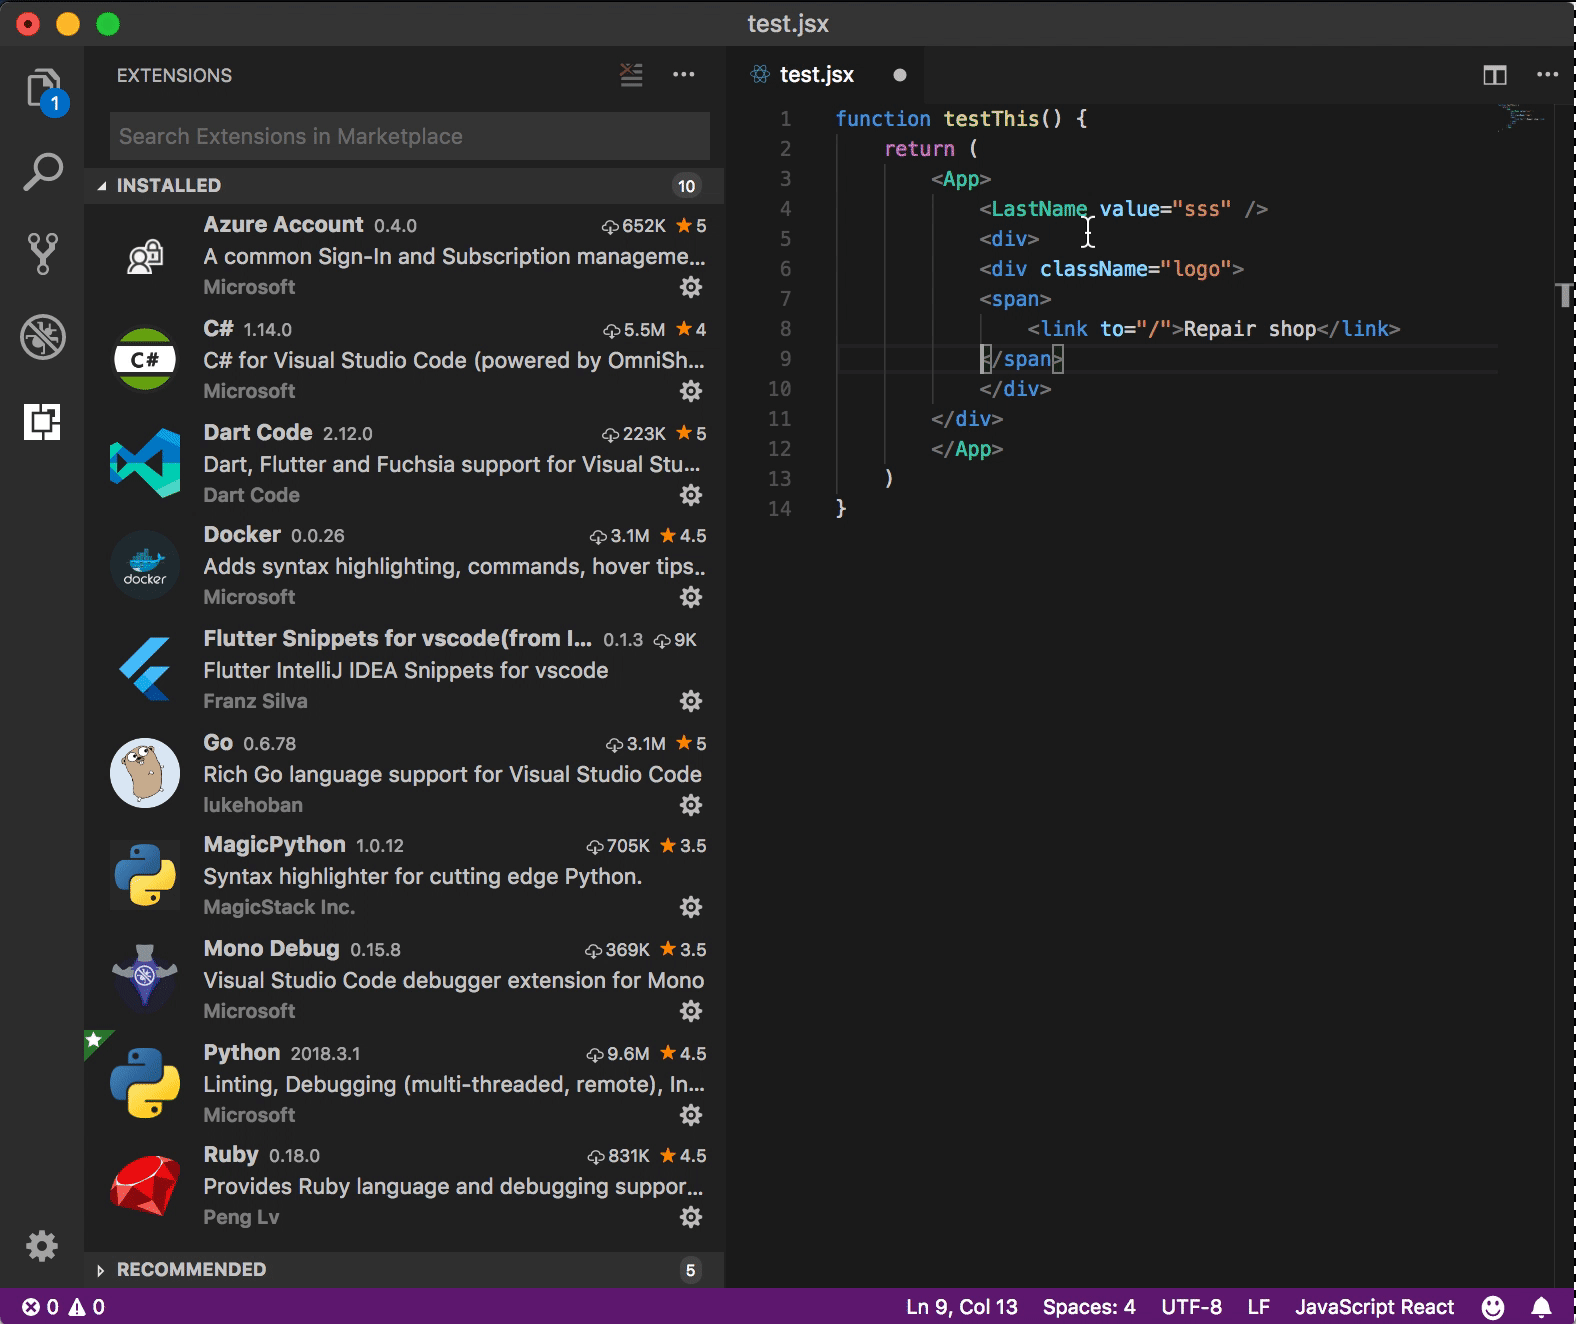
Task: Place cursor on function testThis() line
Action: coord(961,119)
